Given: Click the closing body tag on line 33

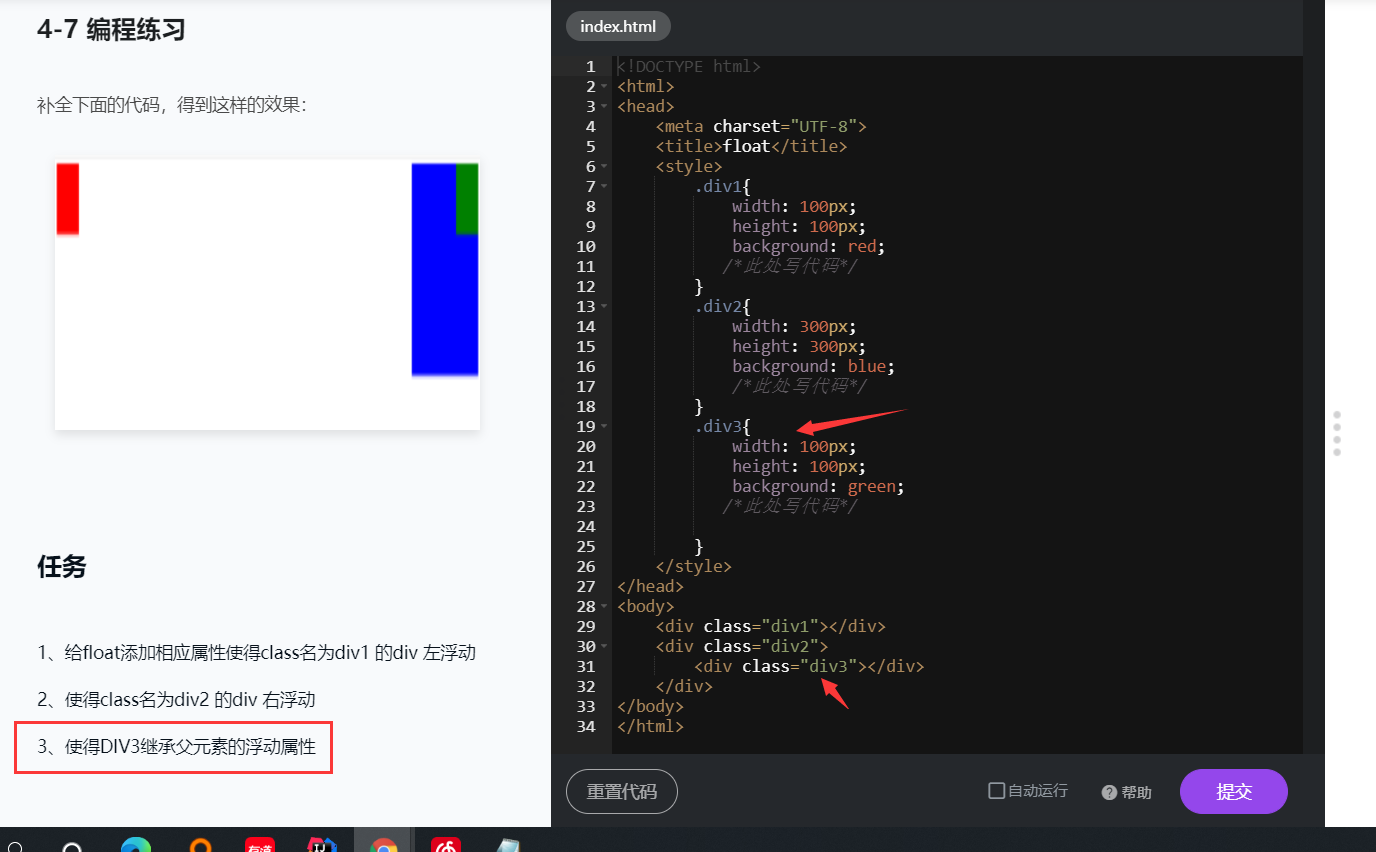Looking at the screenshot, I should click(x=650, y=706).
